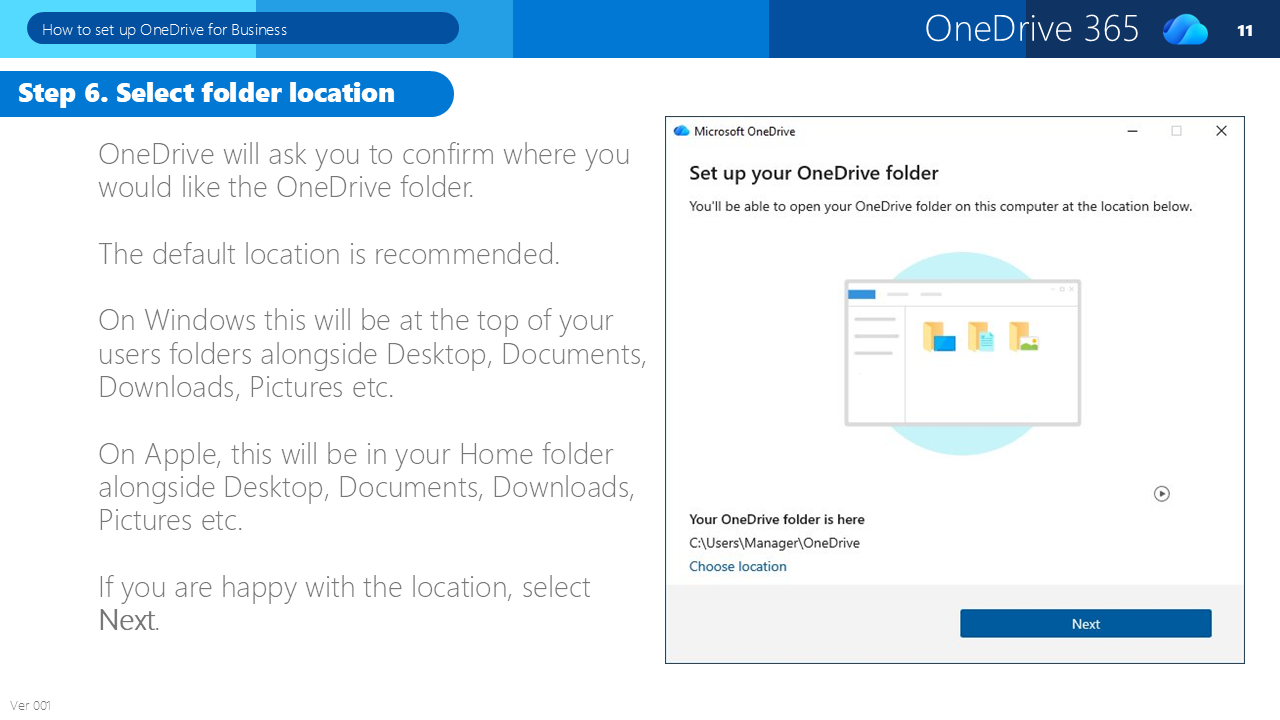Image resolution: width=1280 pixels, height=720 pixels.
Task: Play the folder setup animation with the circular play icon
Action: point(1161,493)
